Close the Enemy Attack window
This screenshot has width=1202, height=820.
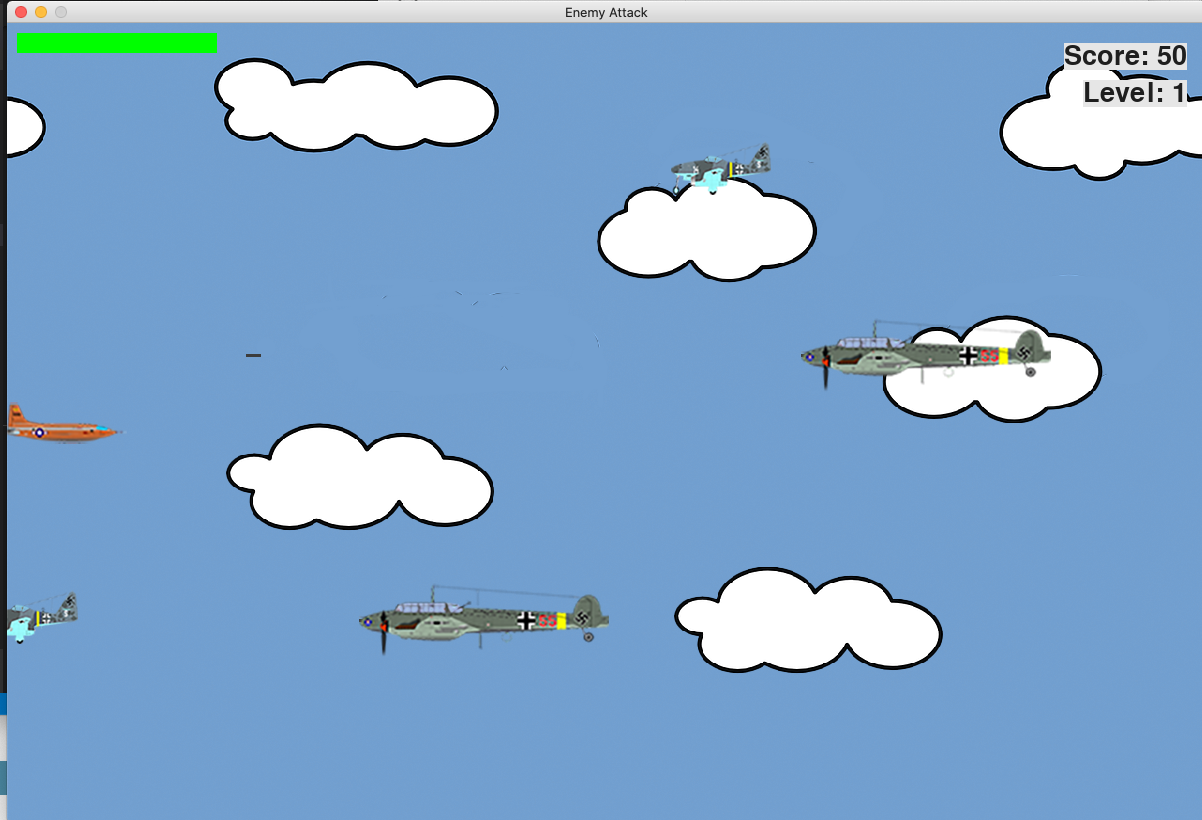click(x=21, y=12)
